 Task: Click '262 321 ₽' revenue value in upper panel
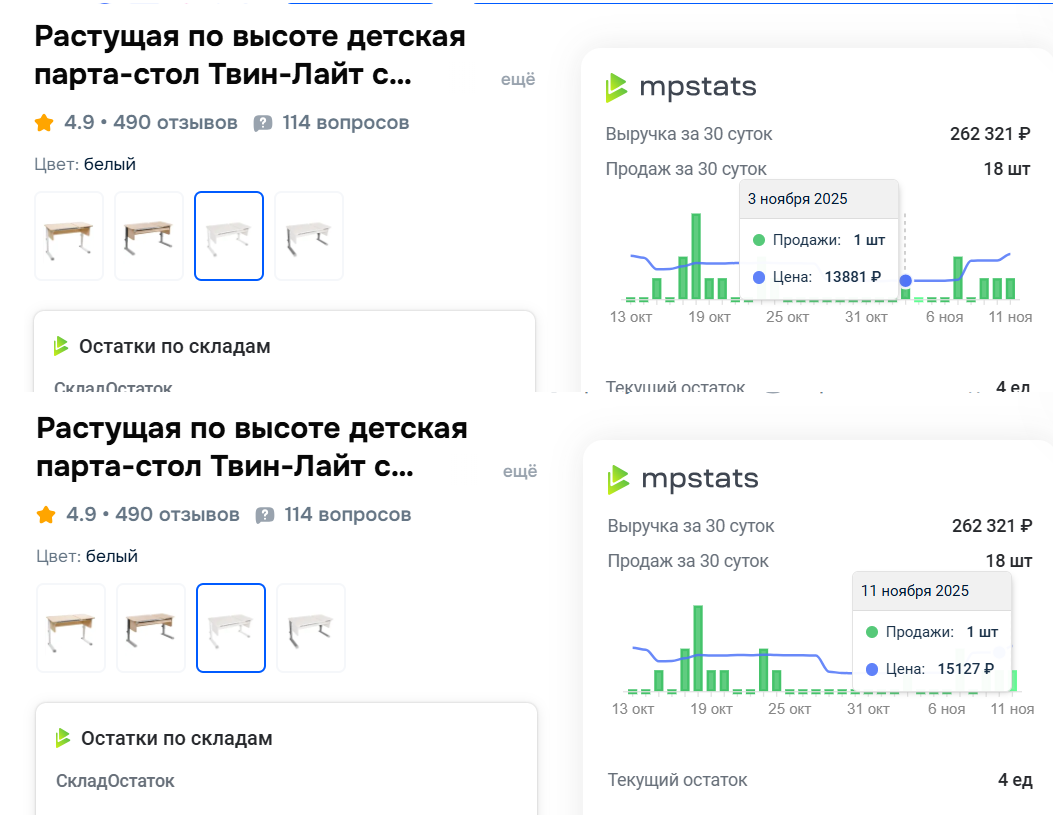pos(990,134)
